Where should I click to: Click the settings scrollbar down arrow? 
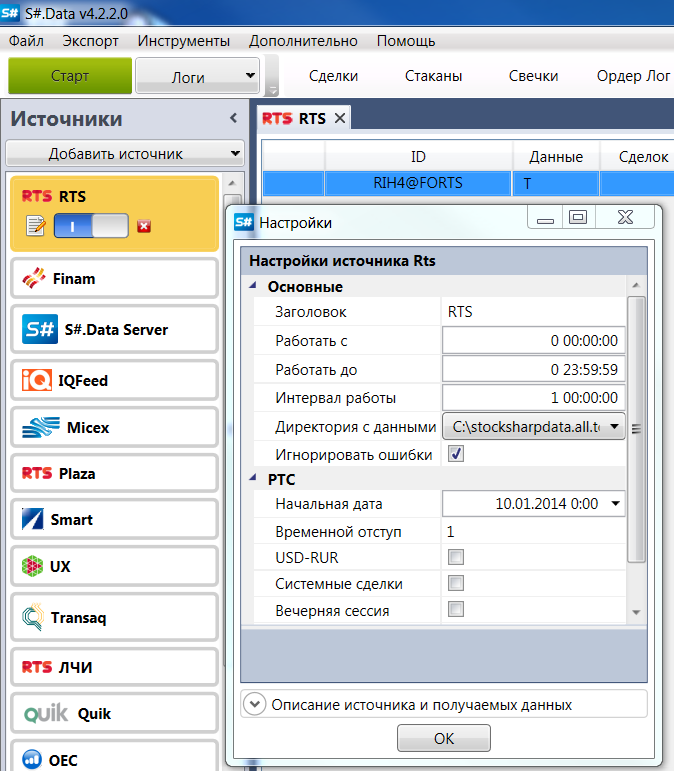[636, 612]
